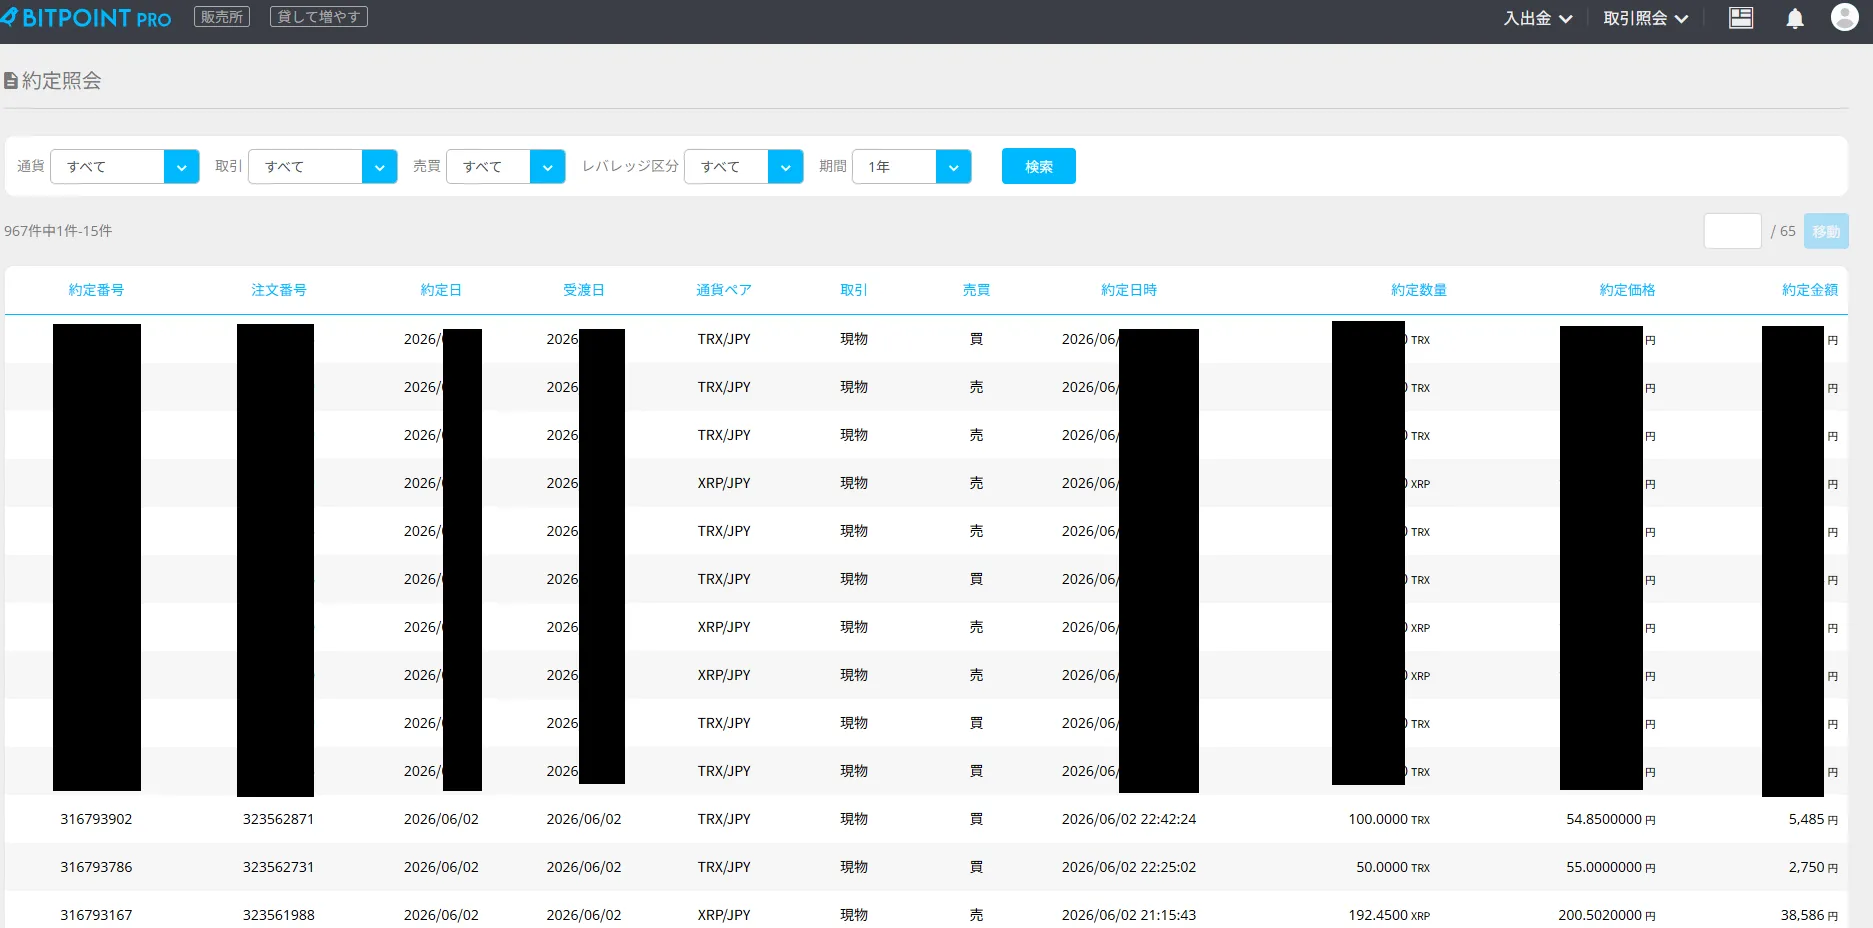1873x928 pixels.
Task: Sort by 取引 column header
Action: (x=854, y=290)
